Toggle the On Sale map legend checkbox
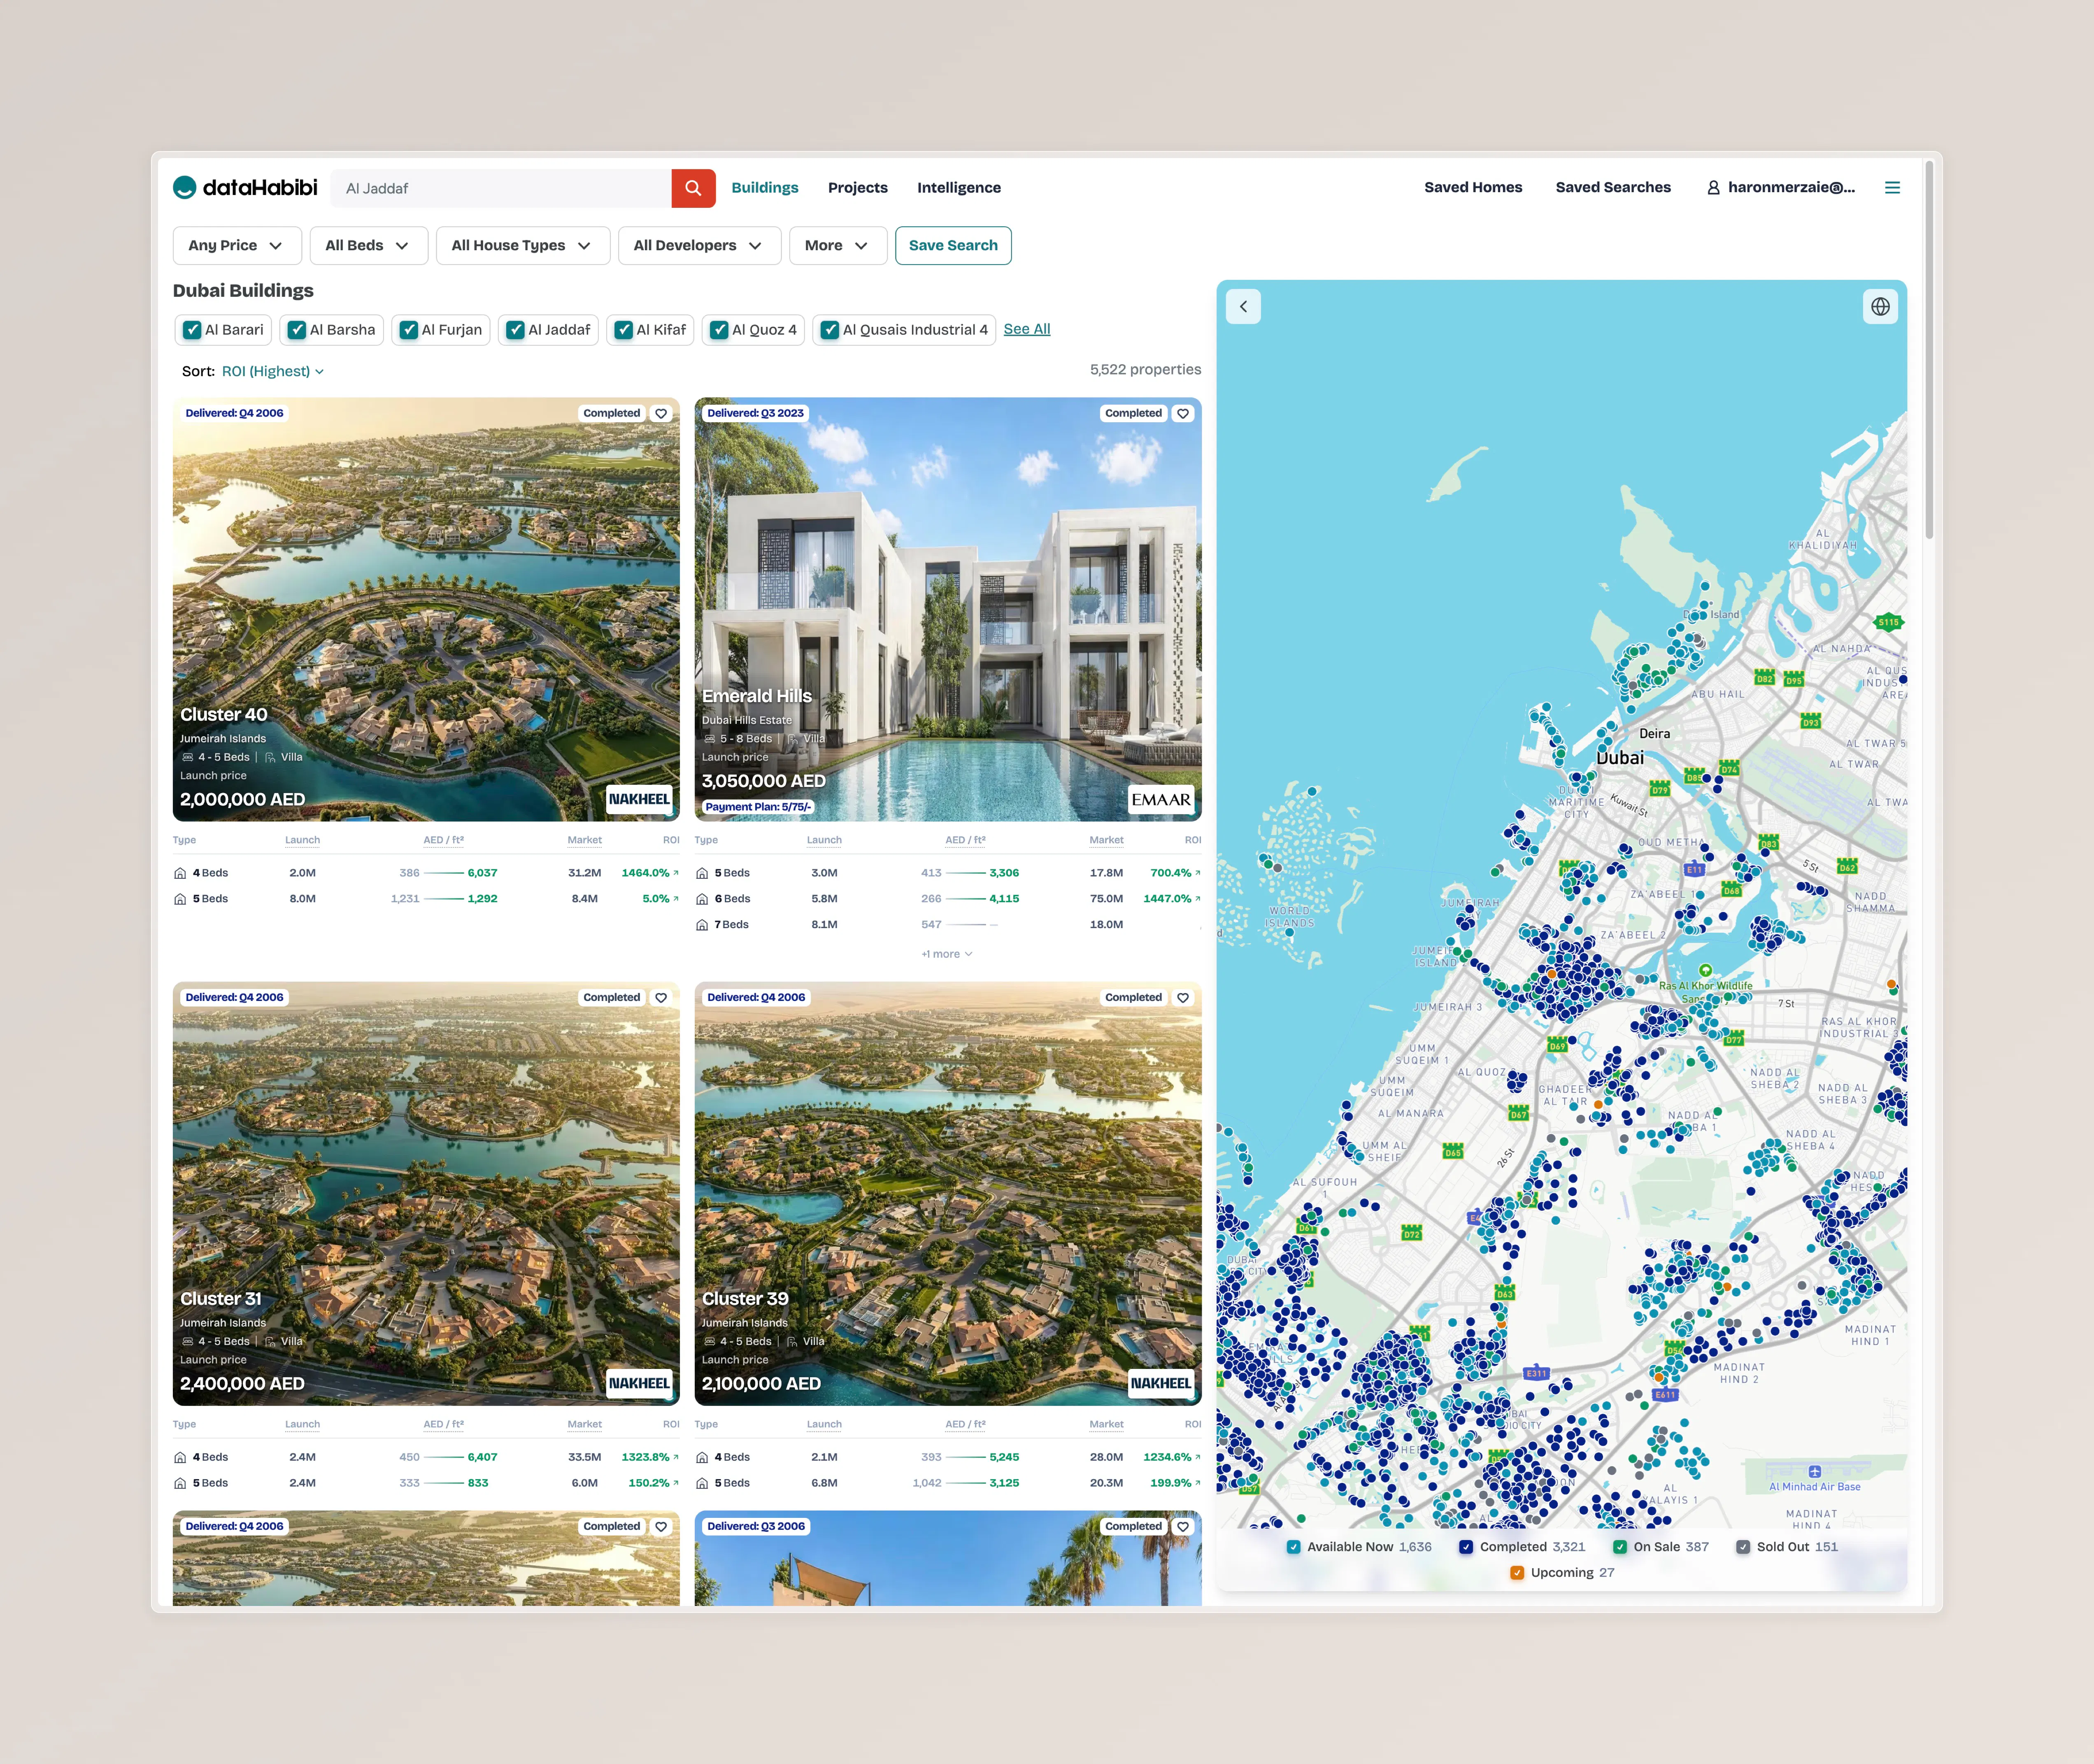The width and height of the screenshot is (2094, 1764). (1620, 1547)
